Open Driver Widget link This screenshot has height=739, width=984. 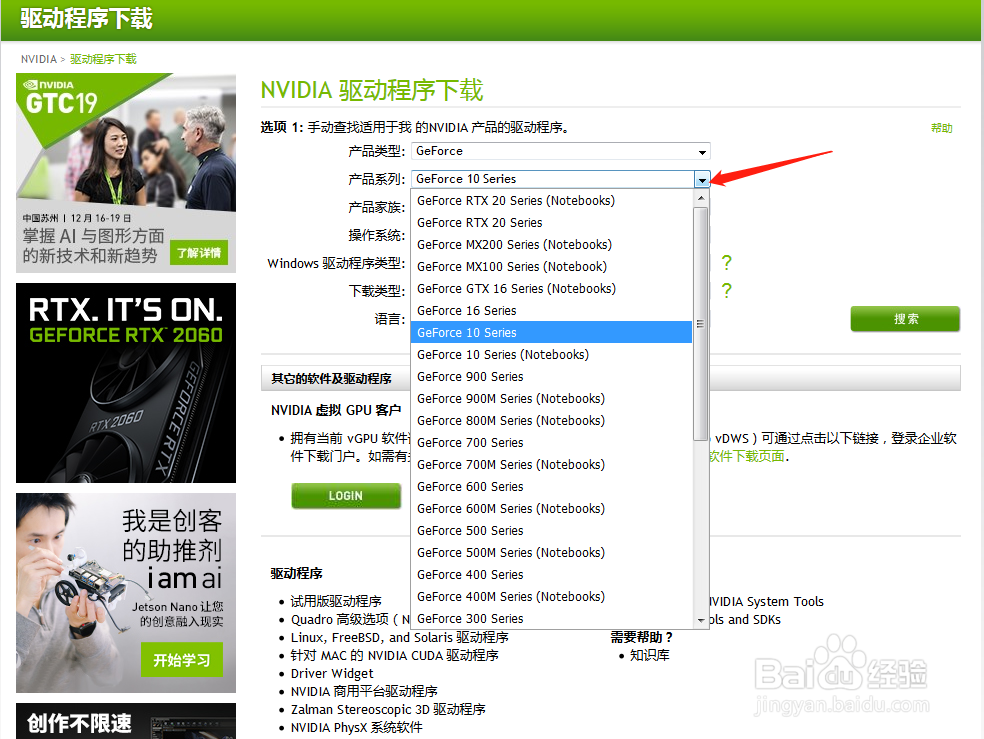point(331,674)
